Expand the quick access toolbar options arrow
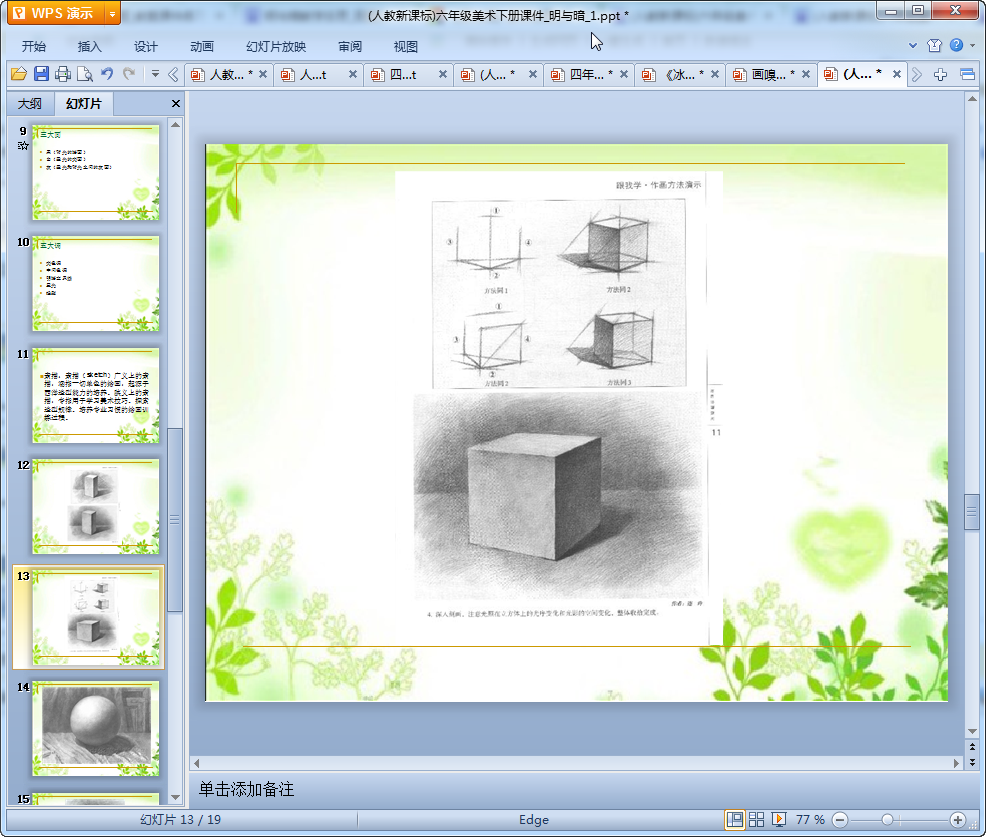 click(155, 74)
